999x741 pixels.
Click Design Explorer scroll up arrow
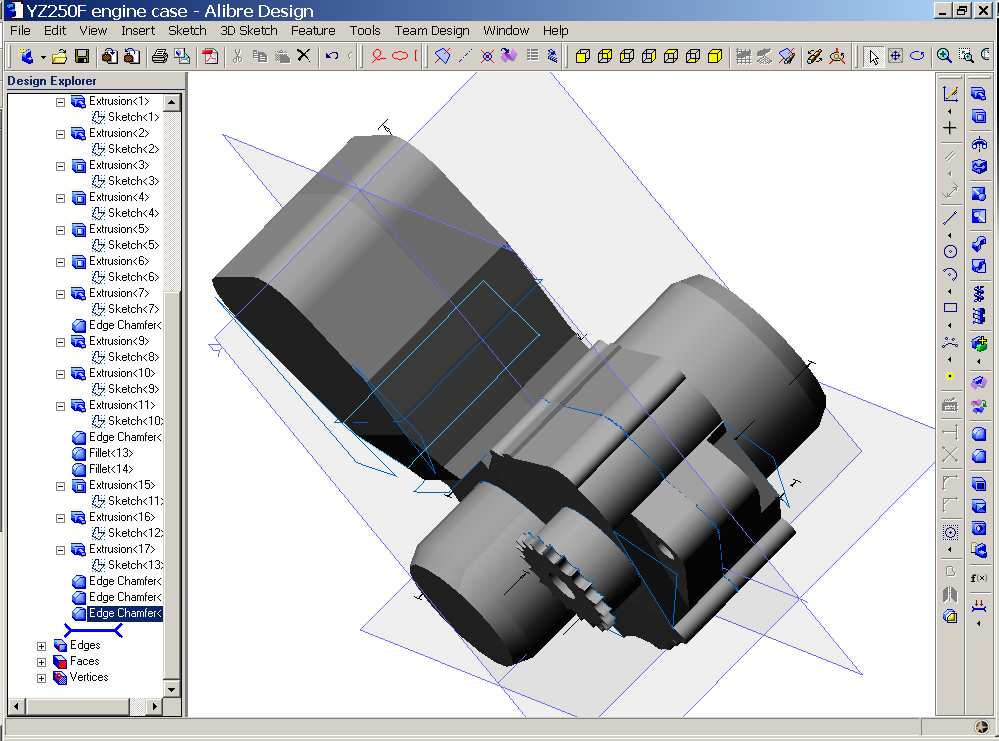coord(171,102)
